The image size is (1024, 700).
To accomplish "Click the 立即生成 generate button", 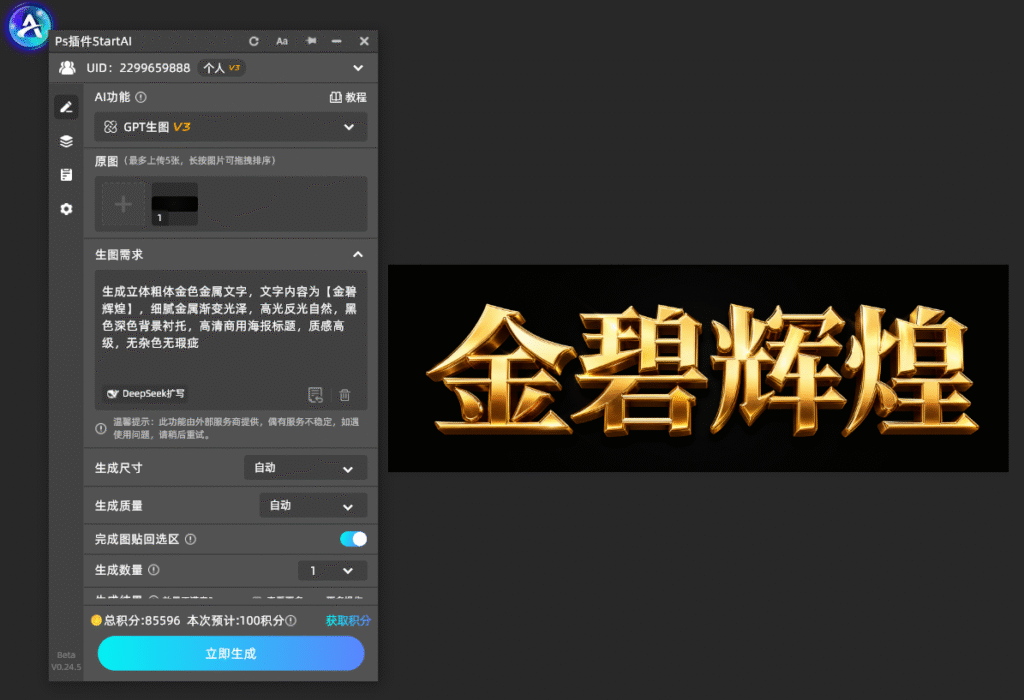I will 231,654.
